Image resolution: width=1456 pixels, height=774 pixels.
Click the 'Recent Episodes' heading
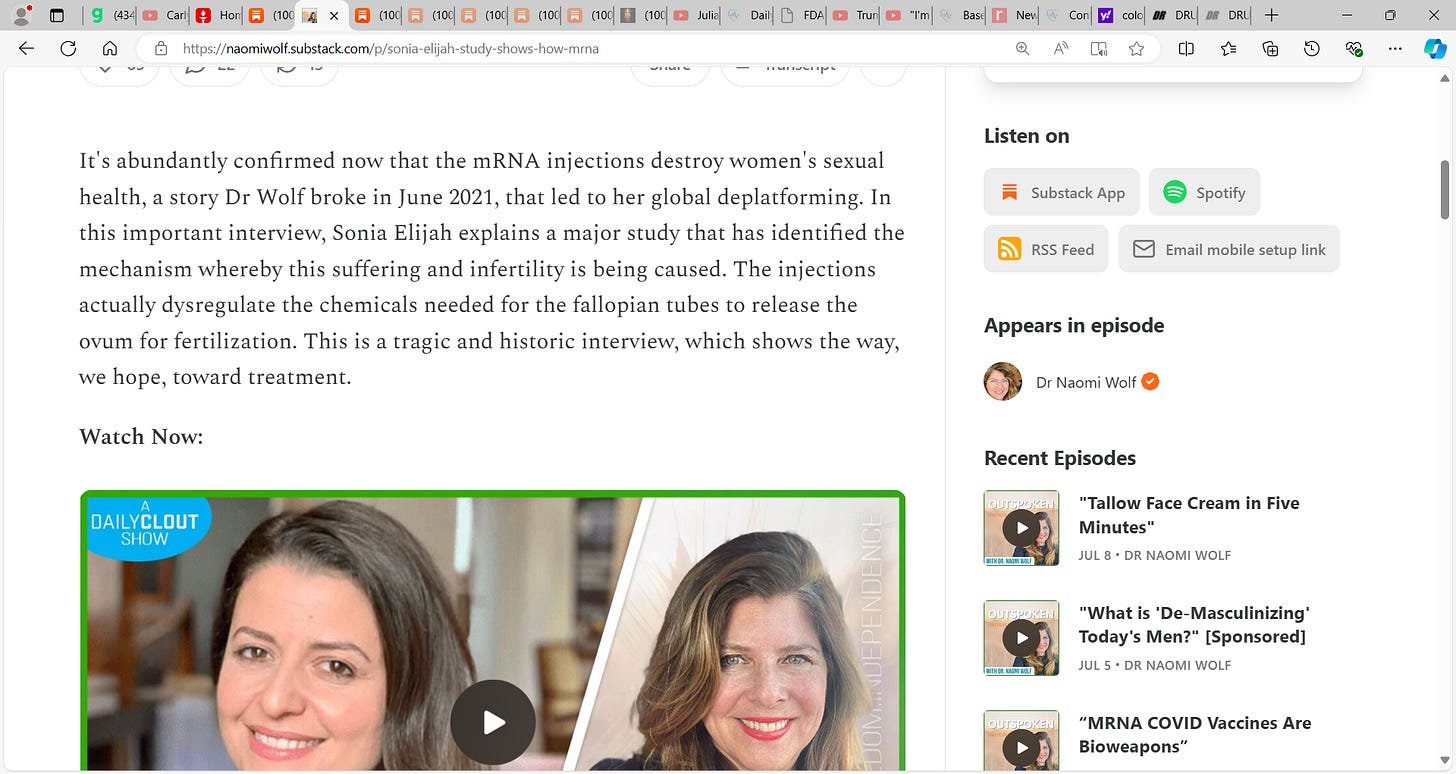pos(1060,458)
